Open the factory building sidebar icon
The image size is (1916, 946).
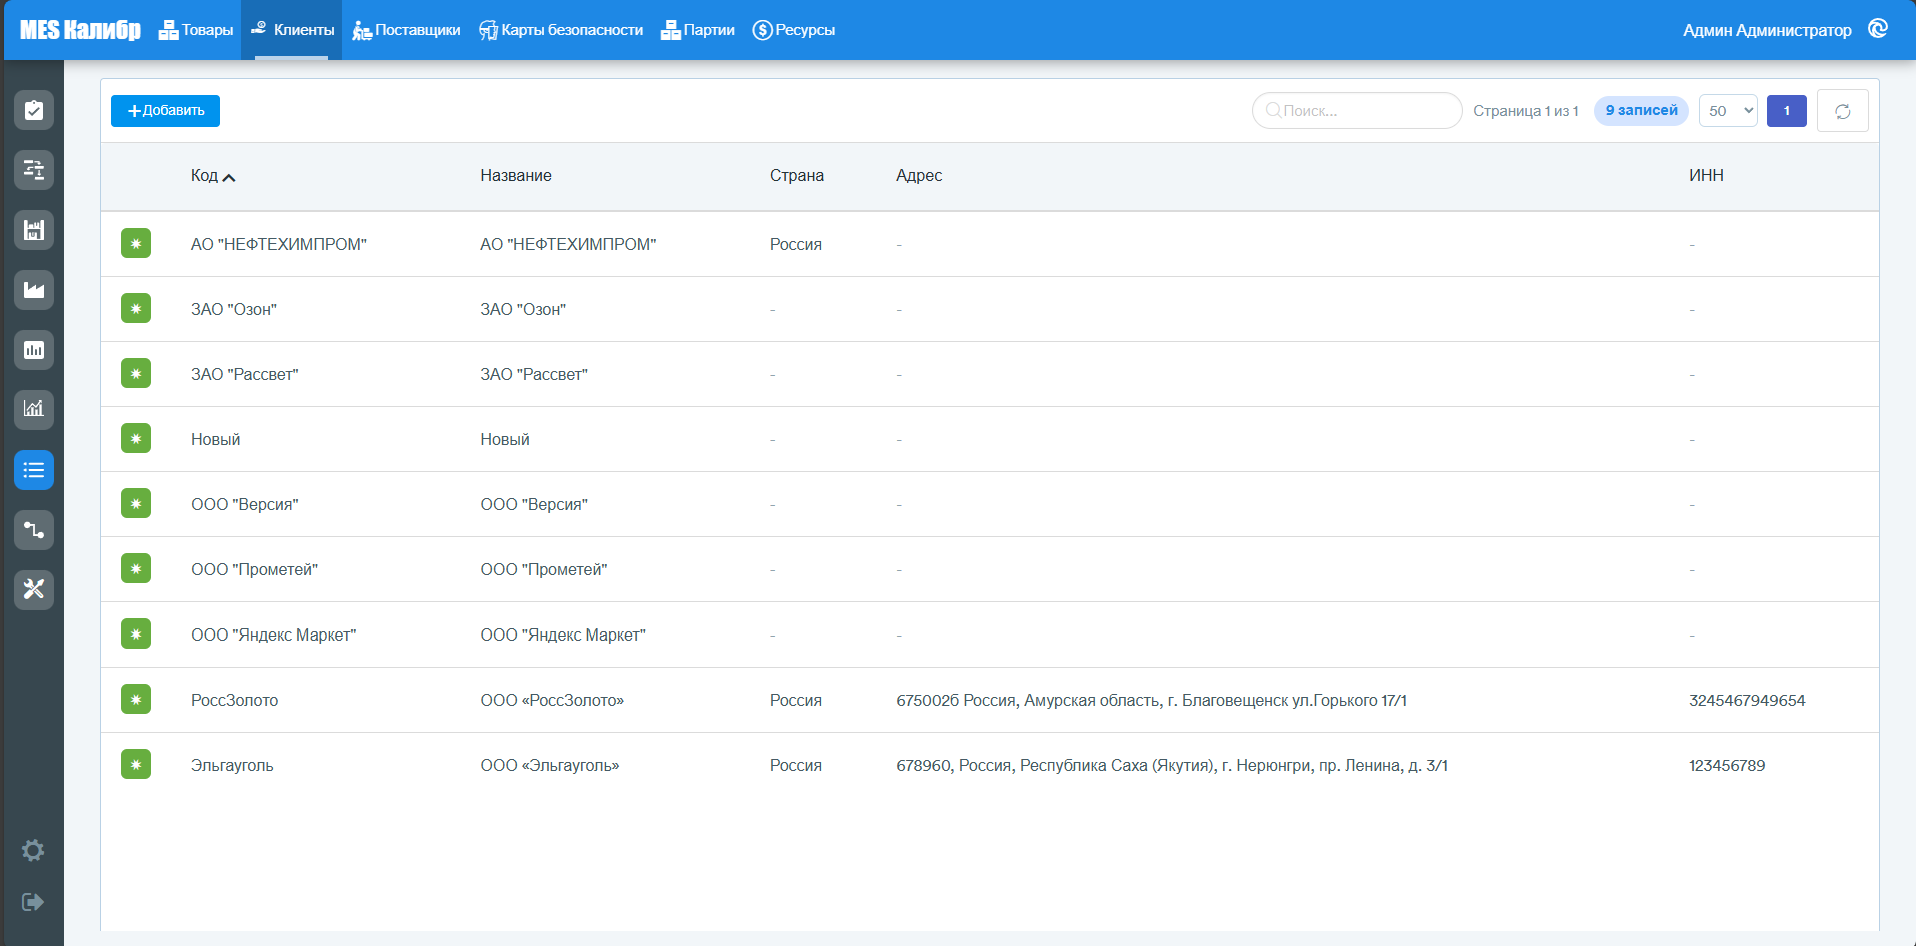tap(34, 230)
